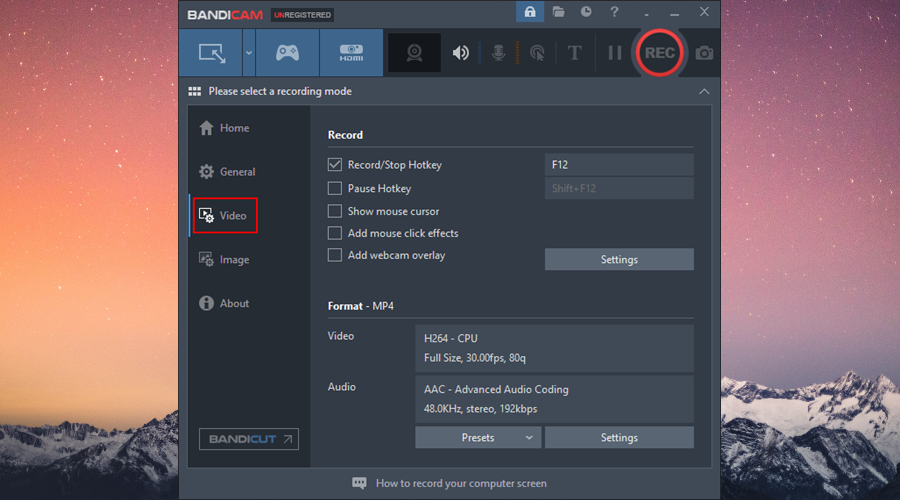Switch to the Image tab
The width and height of the screenshot is (900, 500).
point(224,259)
